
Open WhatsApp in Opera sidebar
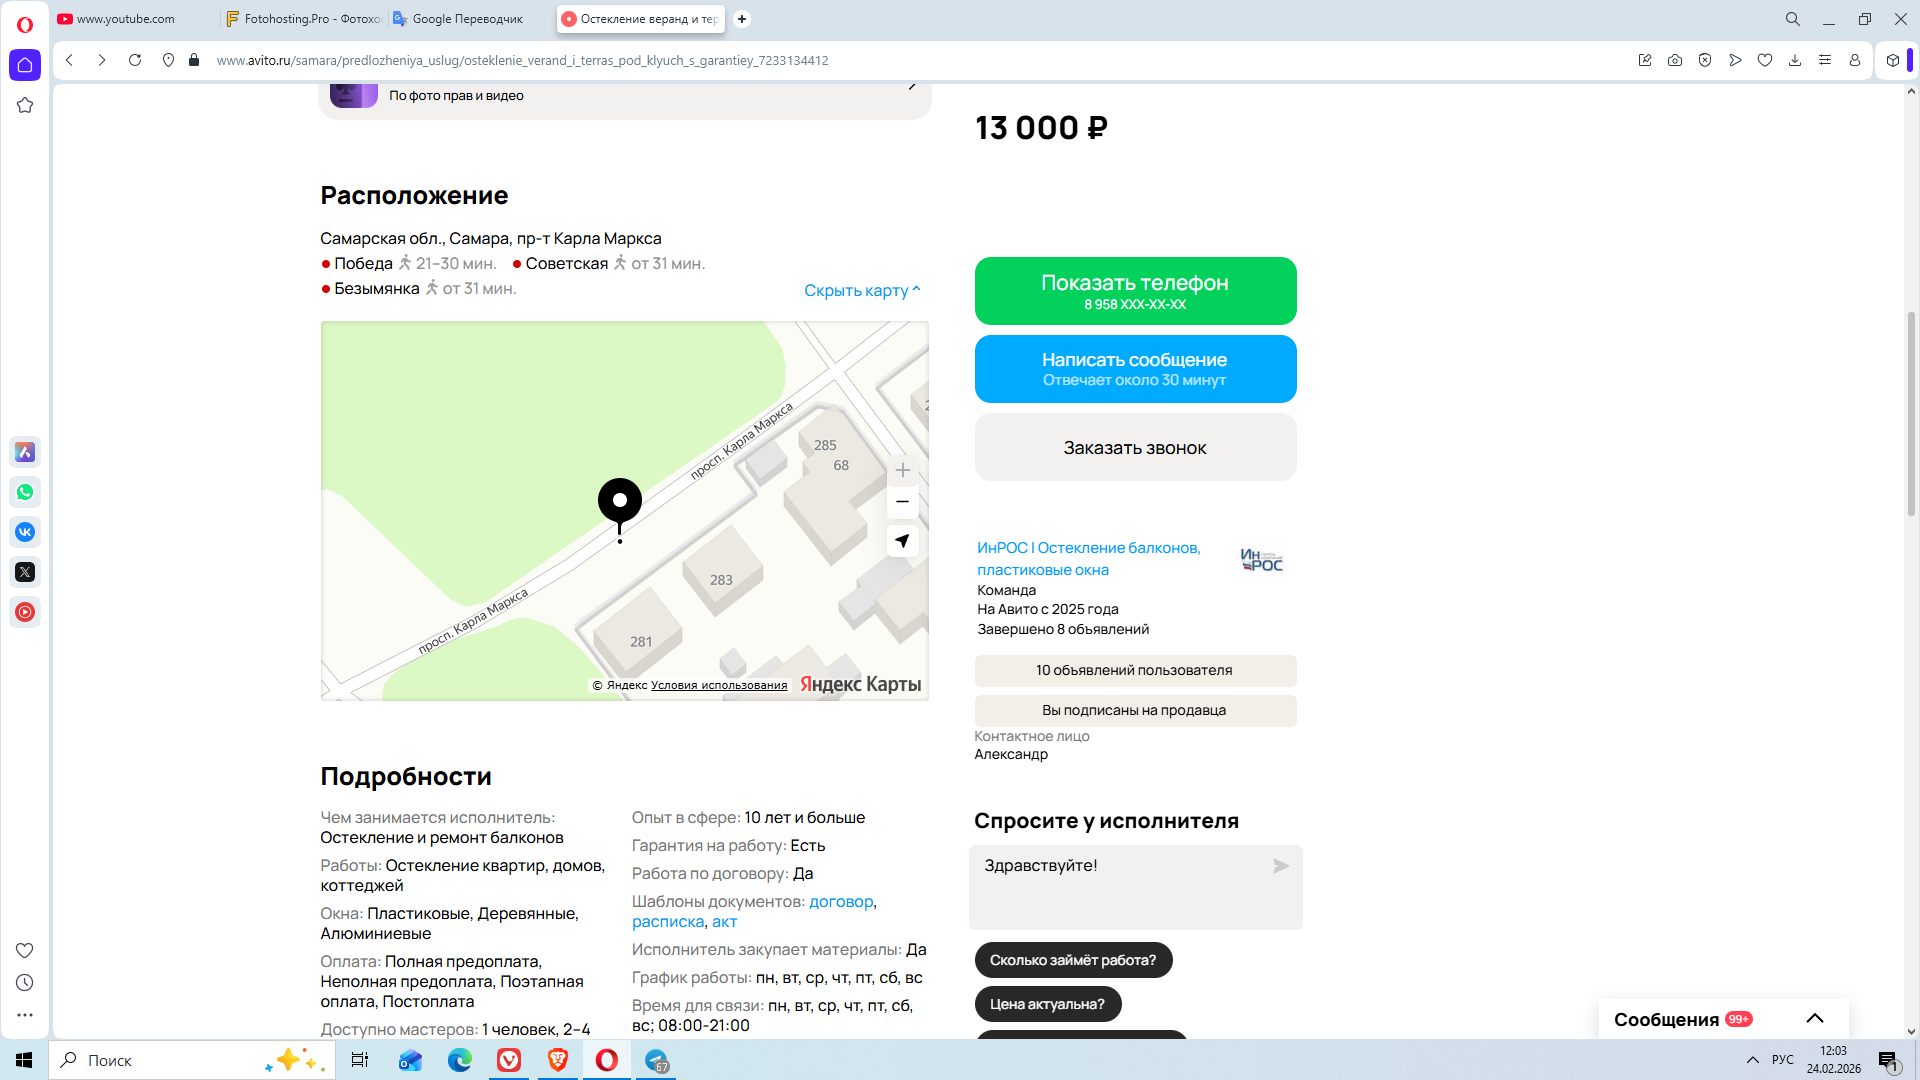coord(25,492)
